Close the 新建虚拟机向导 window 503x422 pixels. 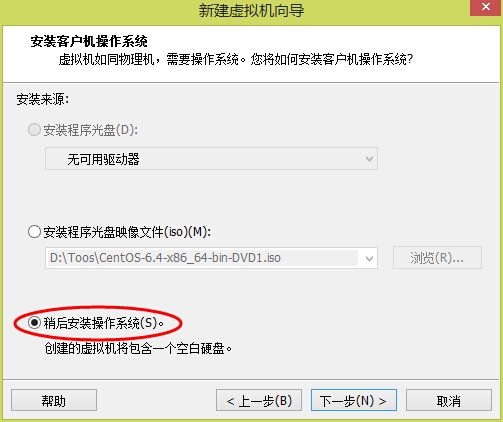click(x=486, y=7)
